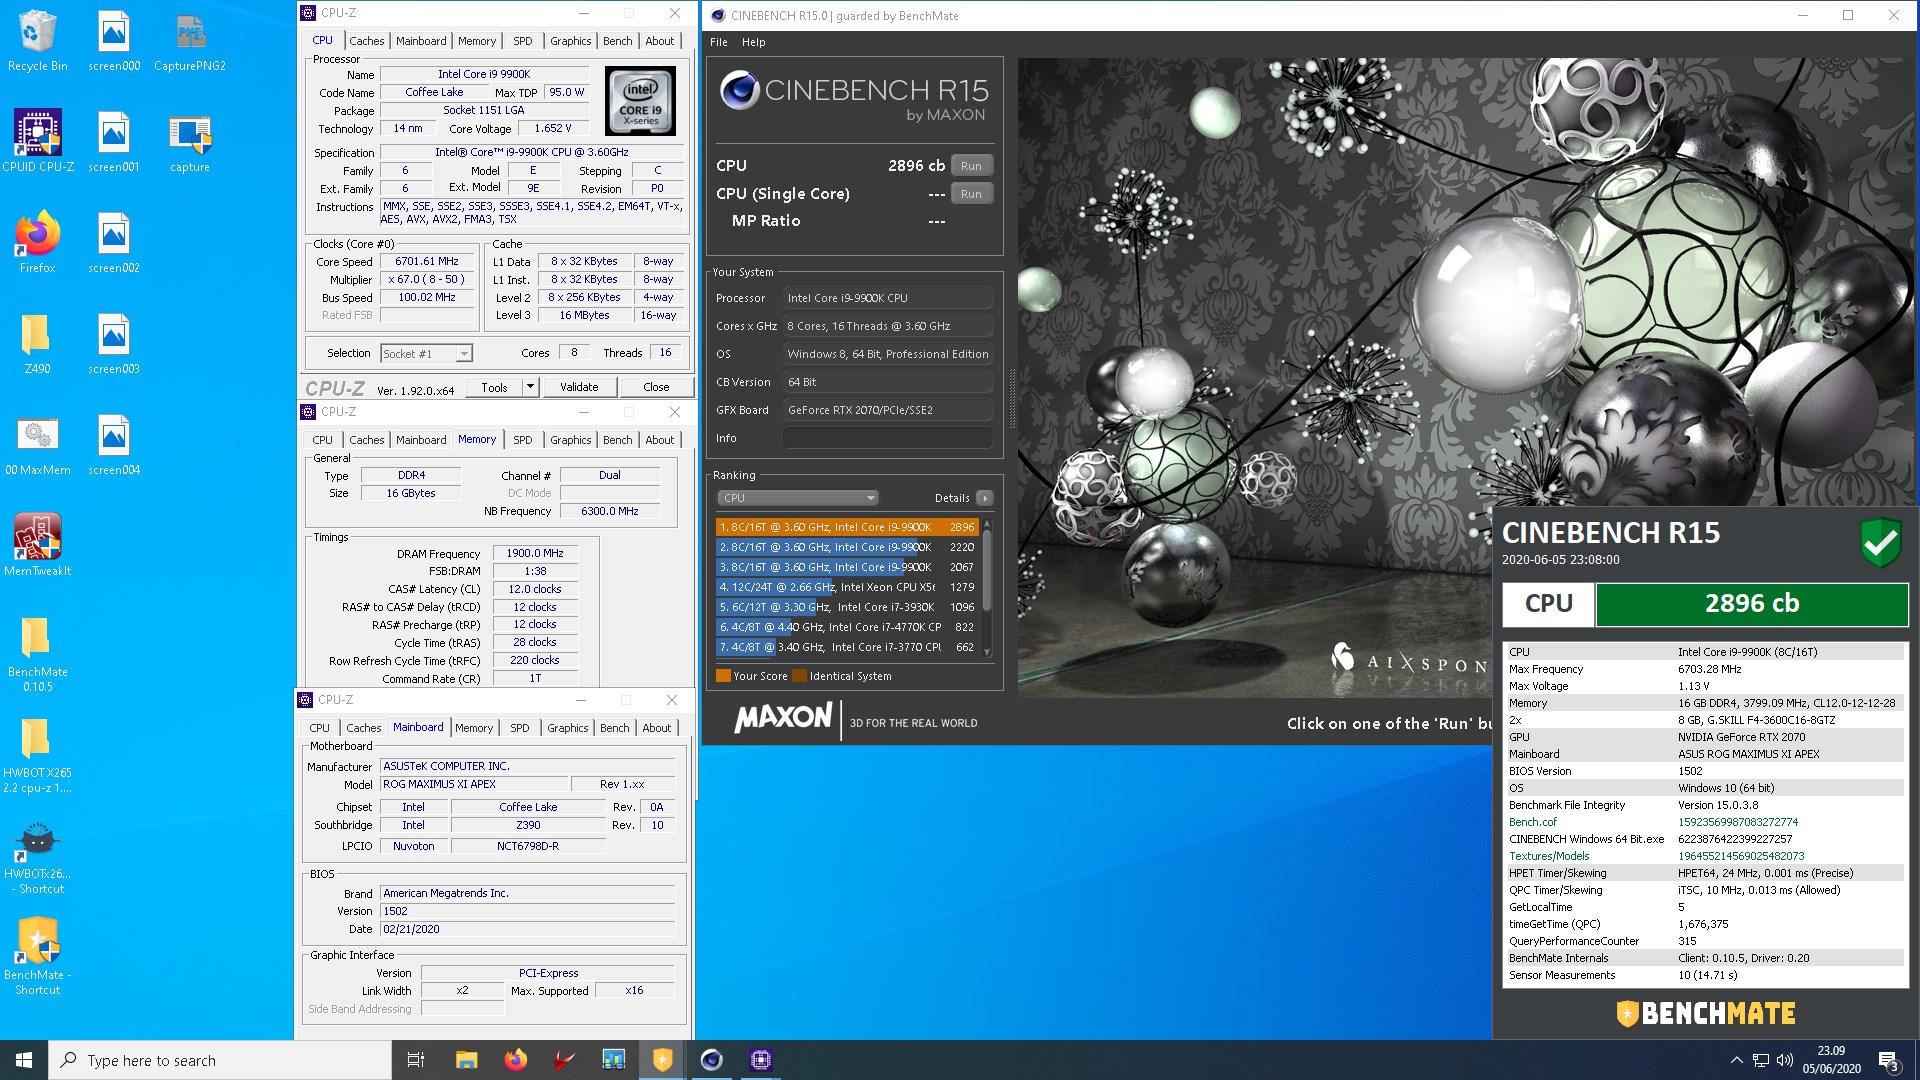Open screen003 image file on desktop
This screenshot has width=1920, height=1080.
tap(113, 343)
